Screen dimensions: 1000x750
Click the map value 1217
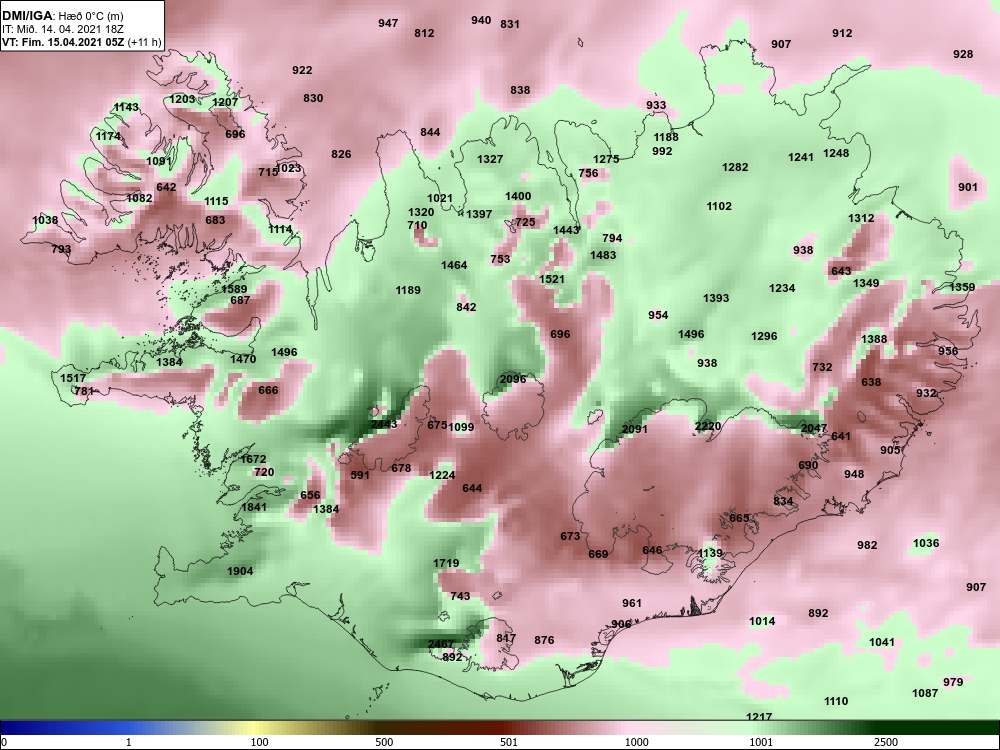[x=759, y=717]
